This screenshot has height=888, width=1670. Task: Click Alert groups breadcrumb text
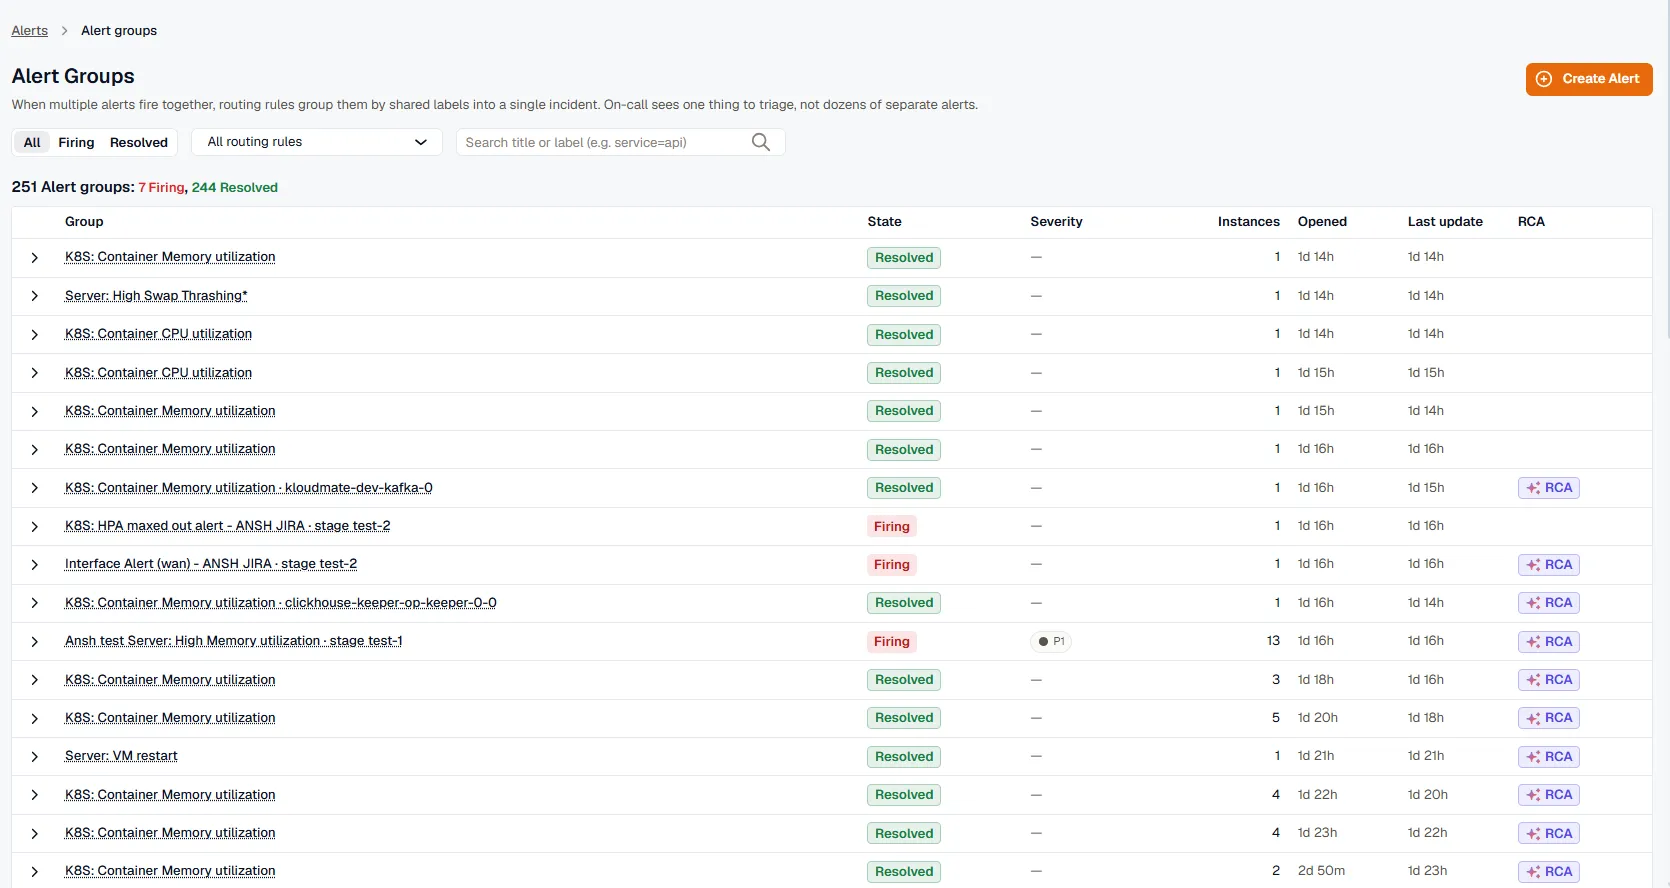(x=119, y=31)
